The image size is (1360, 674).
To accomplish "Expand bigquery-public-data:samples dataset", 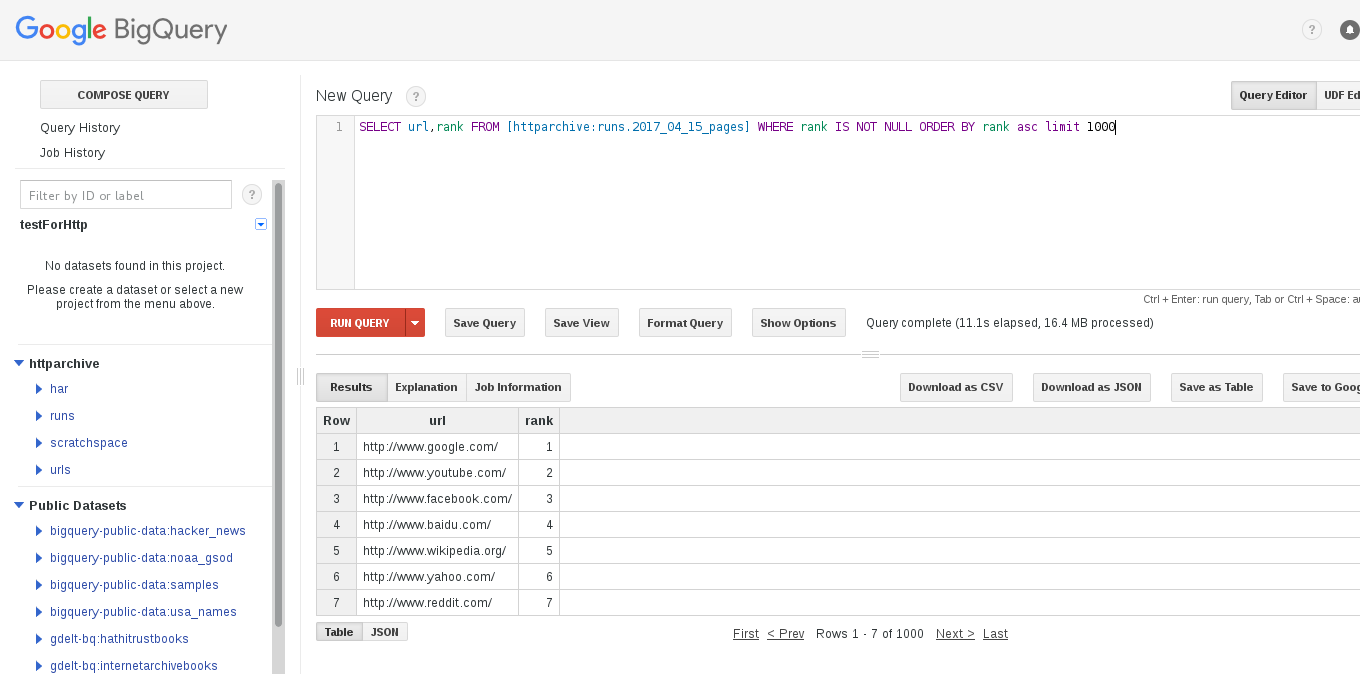I will click(x=39, y=585).
